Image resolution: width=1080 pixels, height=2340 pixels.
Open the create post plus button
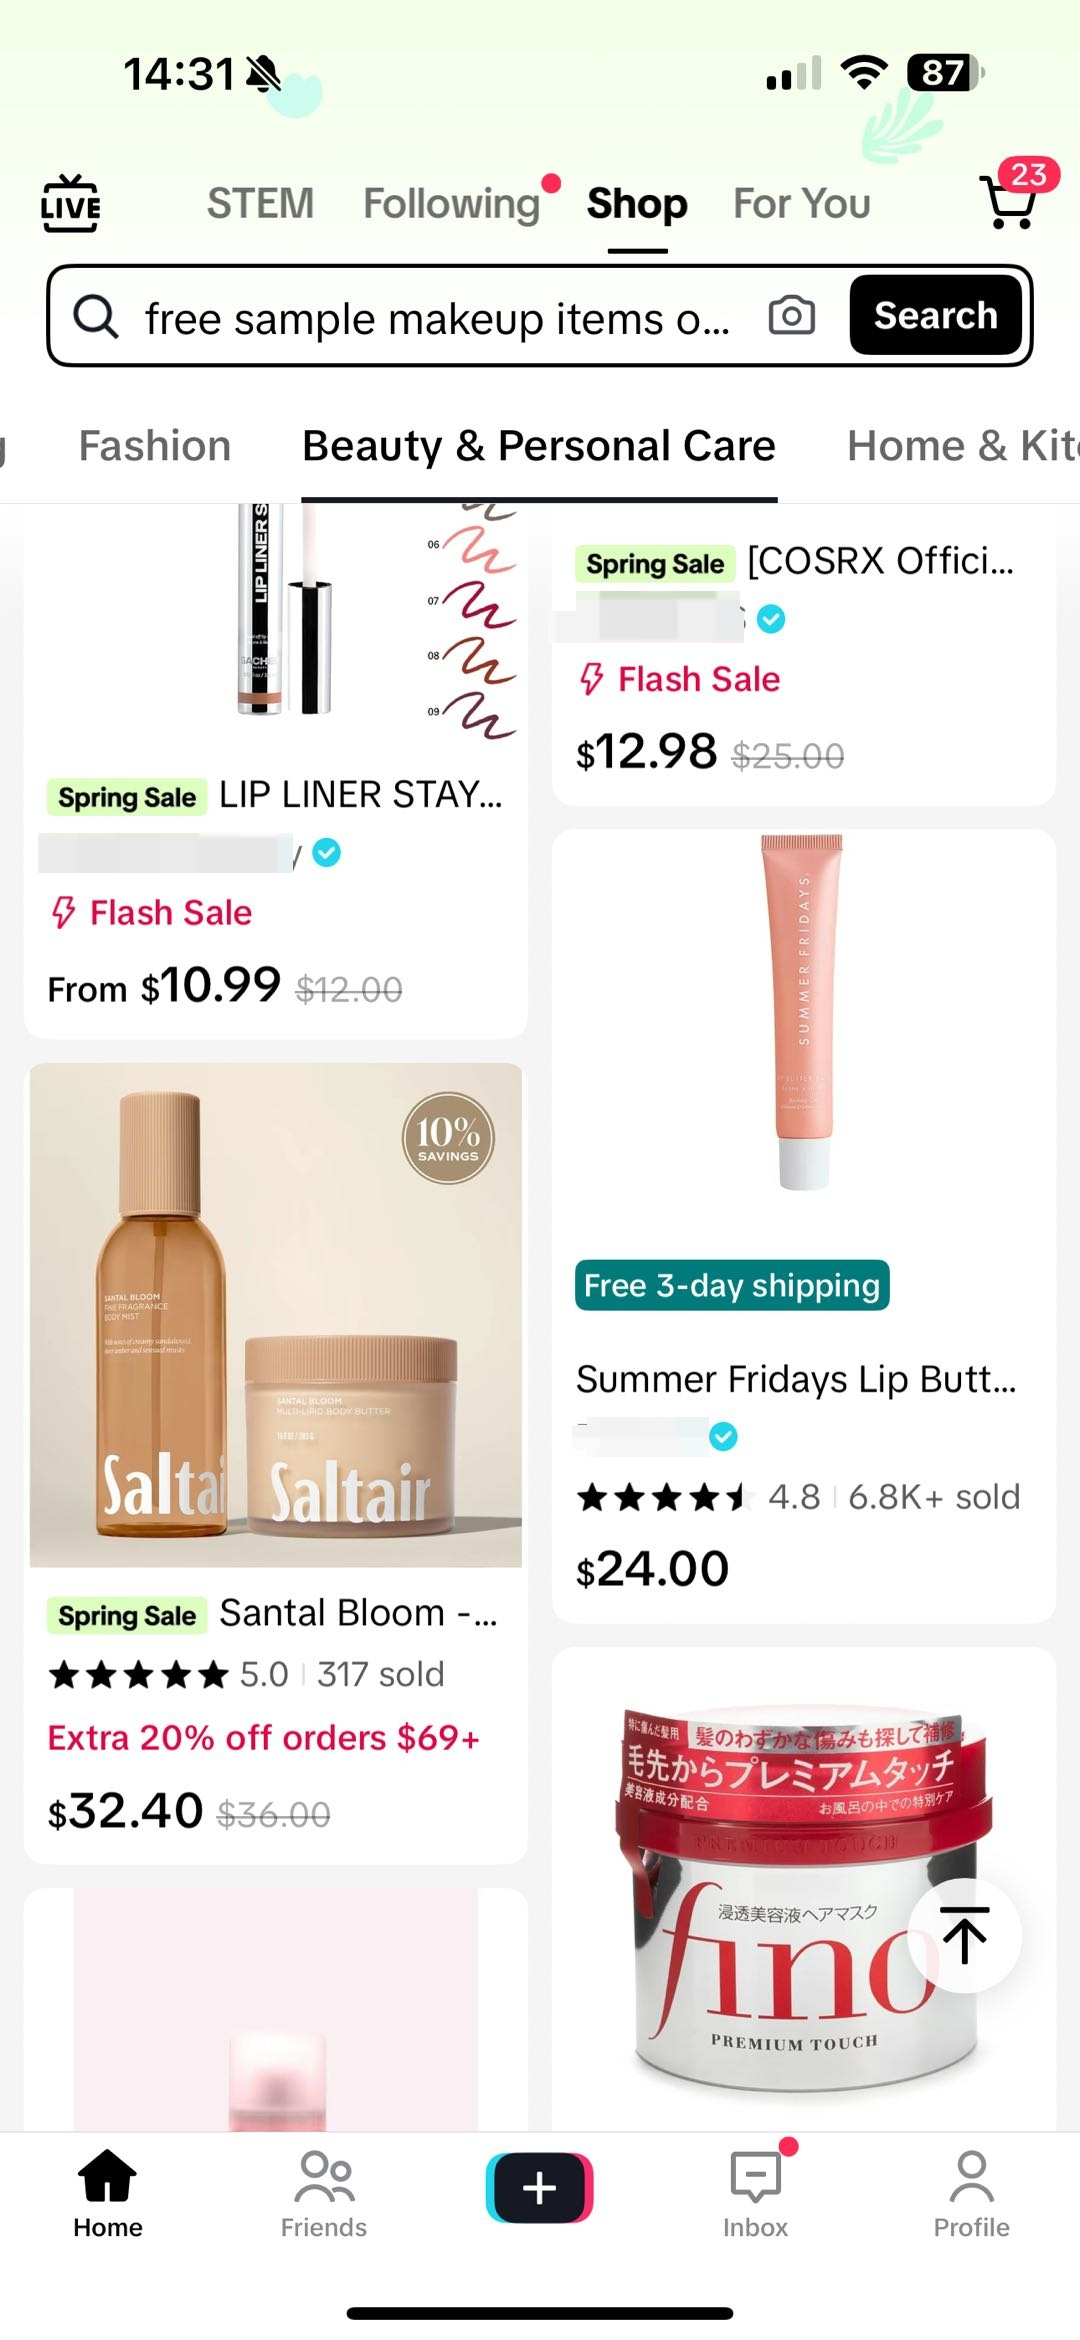coord(540,2188)
